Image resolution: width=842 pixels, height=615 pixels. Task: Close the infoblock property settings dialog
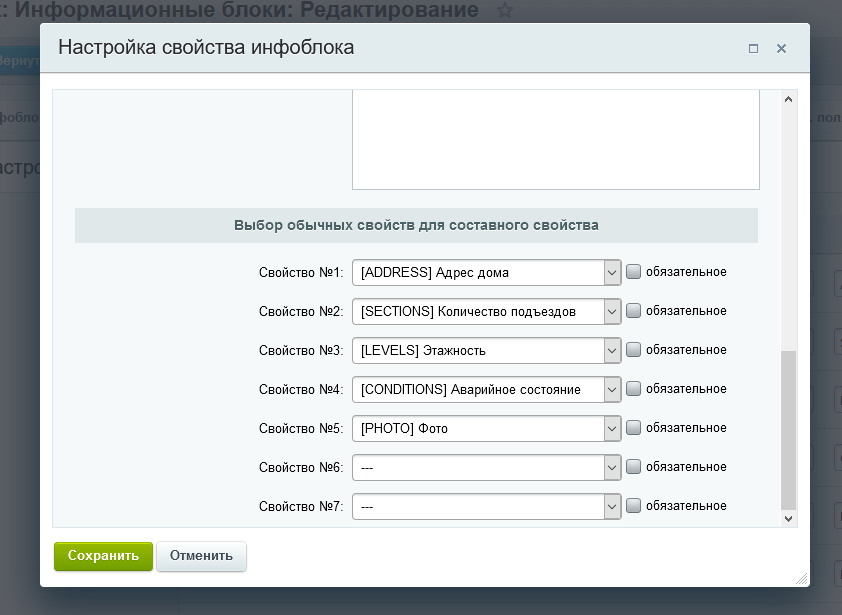[x=781, y=48]
